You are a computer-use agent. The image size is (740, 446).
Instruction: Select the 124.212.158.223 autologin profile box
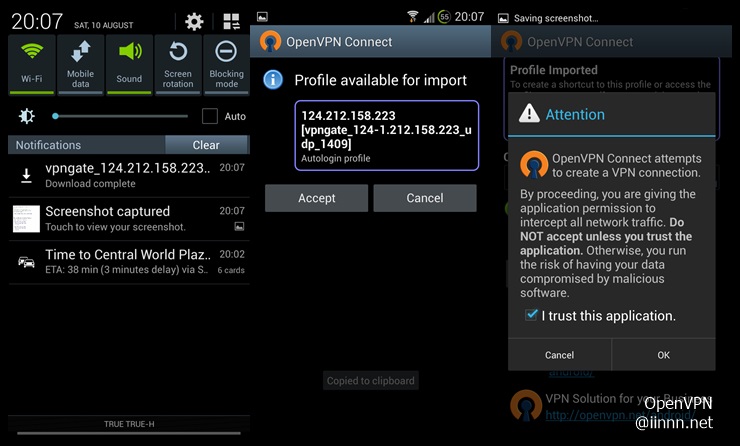(x=387, y=135)
